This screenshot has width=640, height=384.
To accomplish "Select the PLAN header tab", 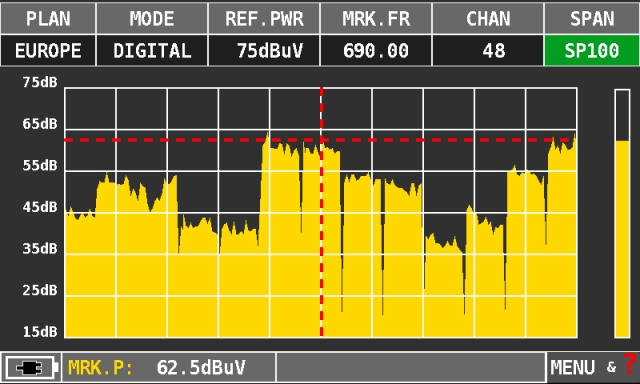I will pyautogui.click(x=48, y=18).
